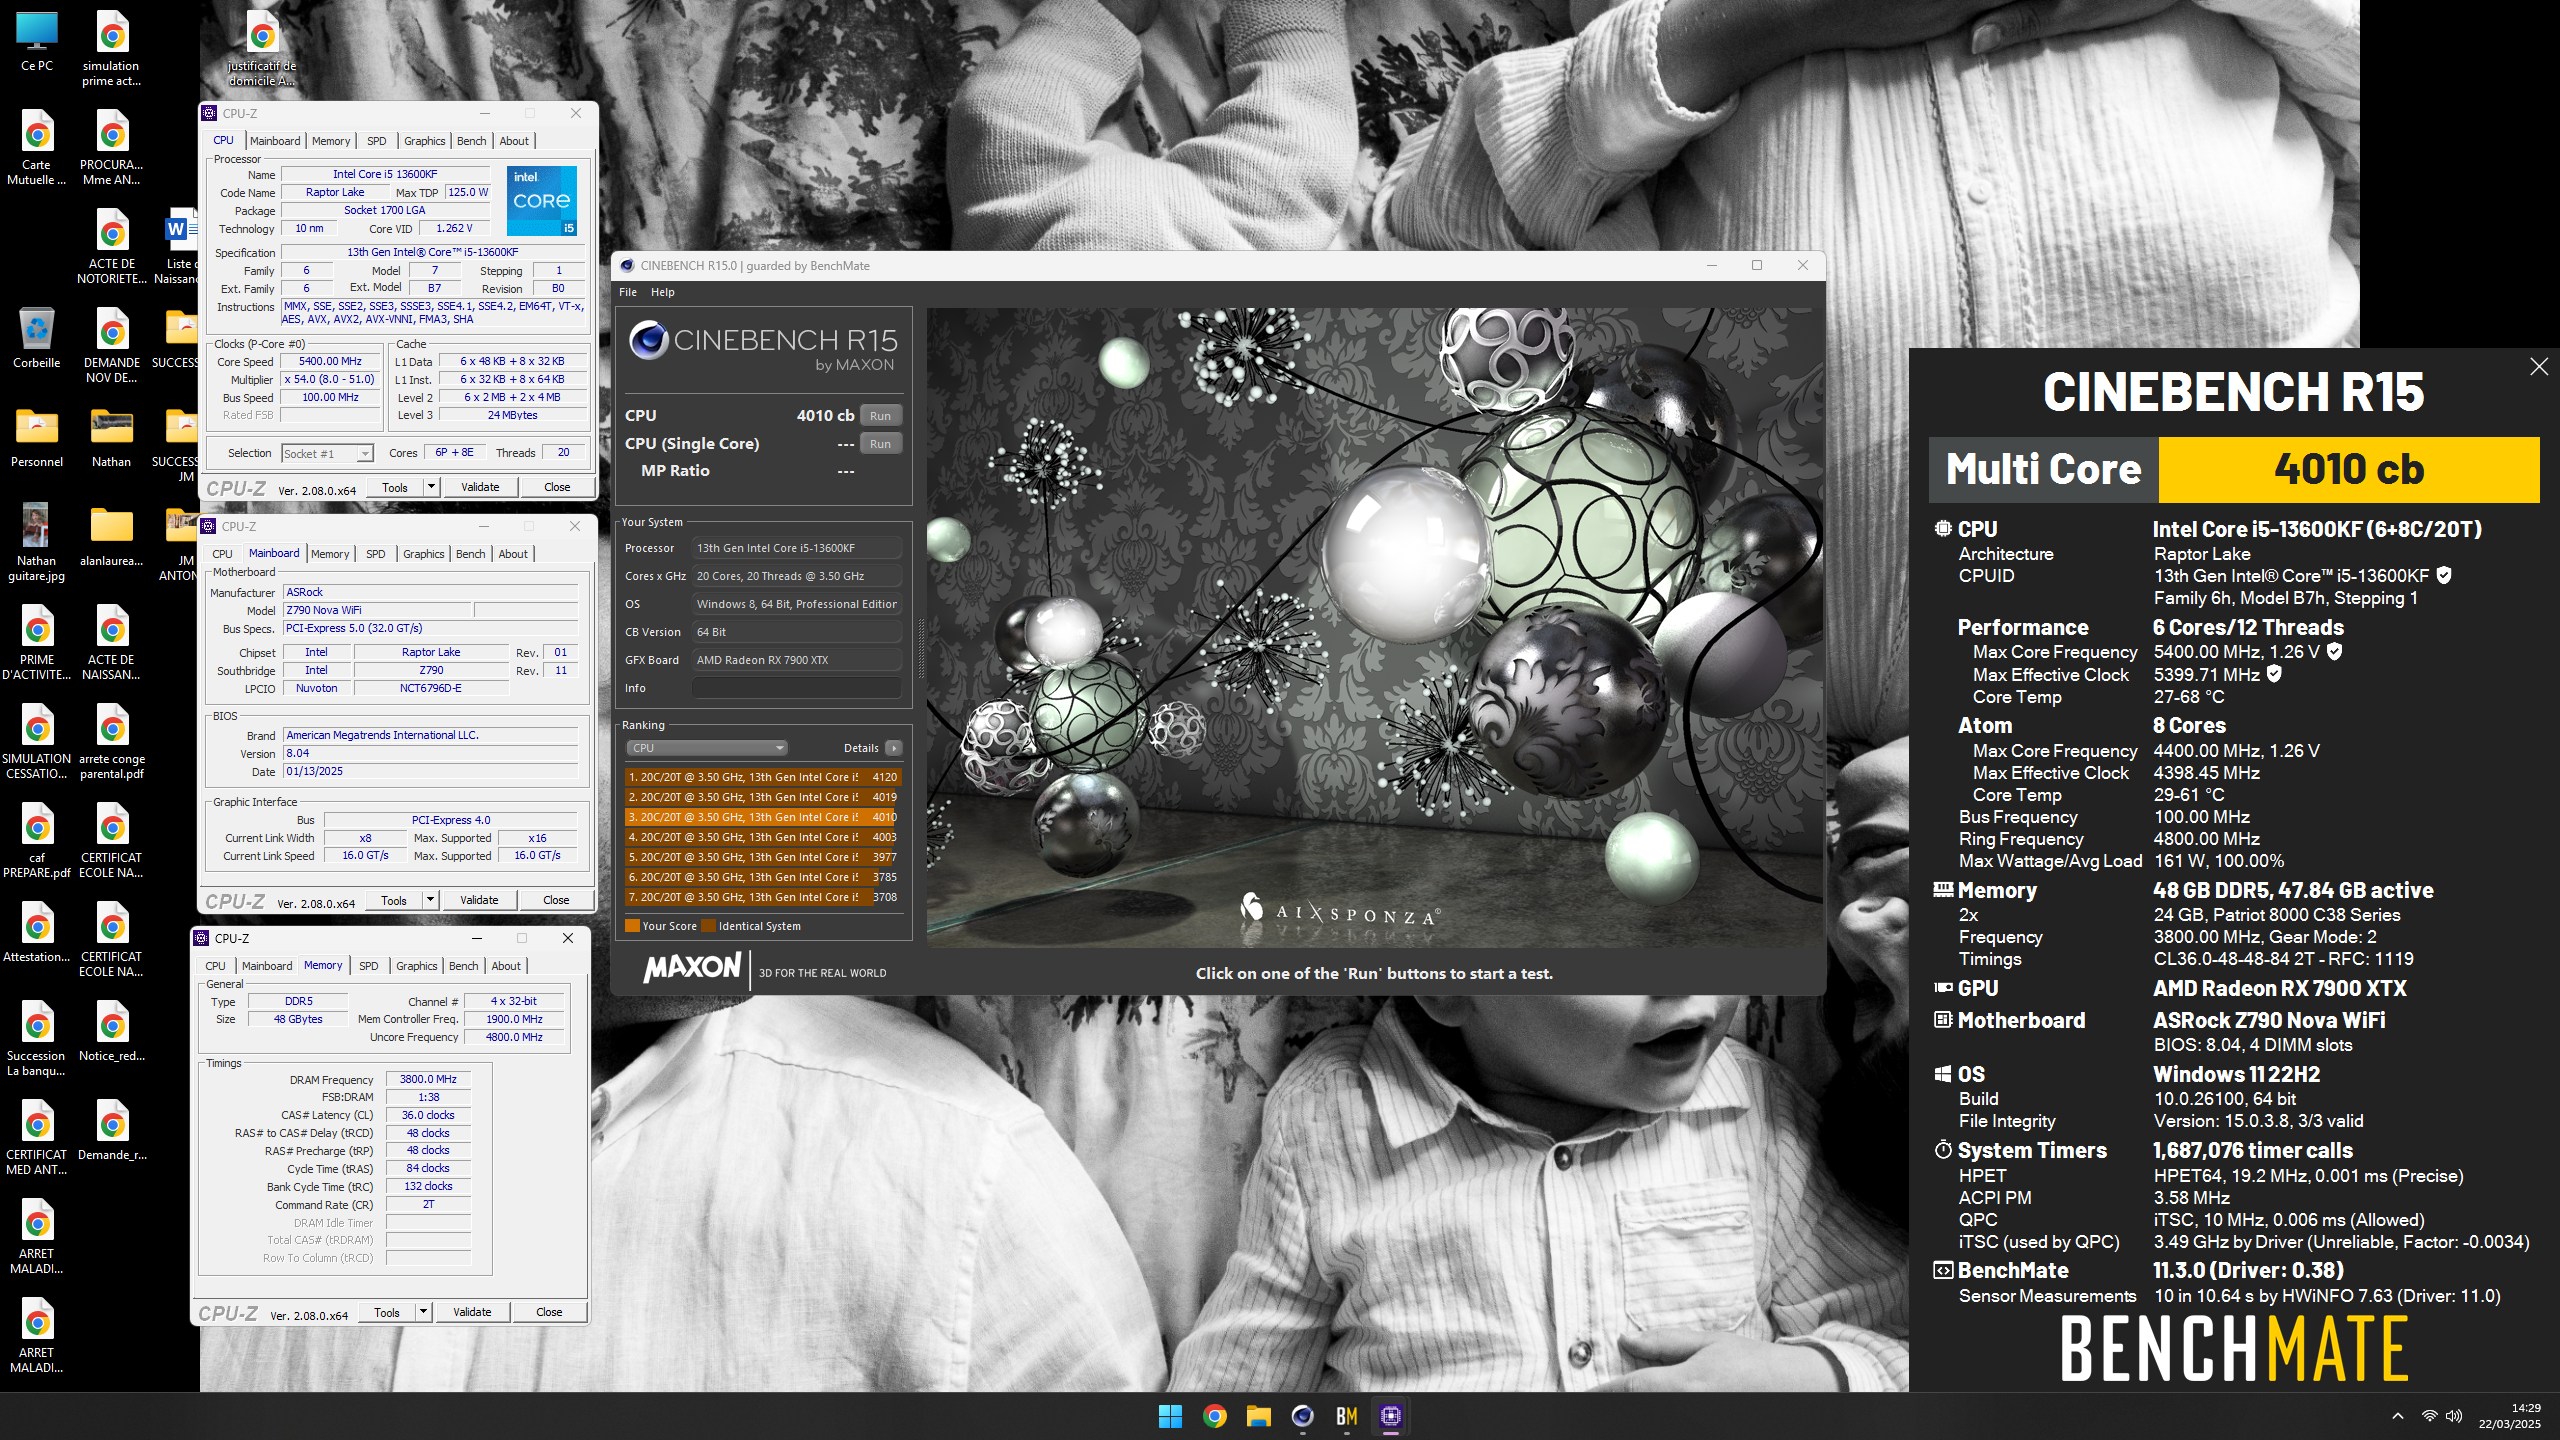This screenshot has width=2560, height=1440.
Task: Close the BenchMate result overlay
Action: pyautogui.click(x=2538, y=367)
